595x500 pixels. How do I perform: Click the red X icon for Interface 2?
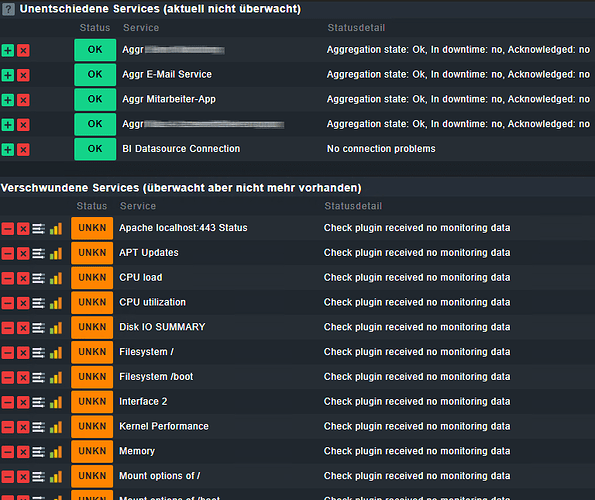(23, 402)
